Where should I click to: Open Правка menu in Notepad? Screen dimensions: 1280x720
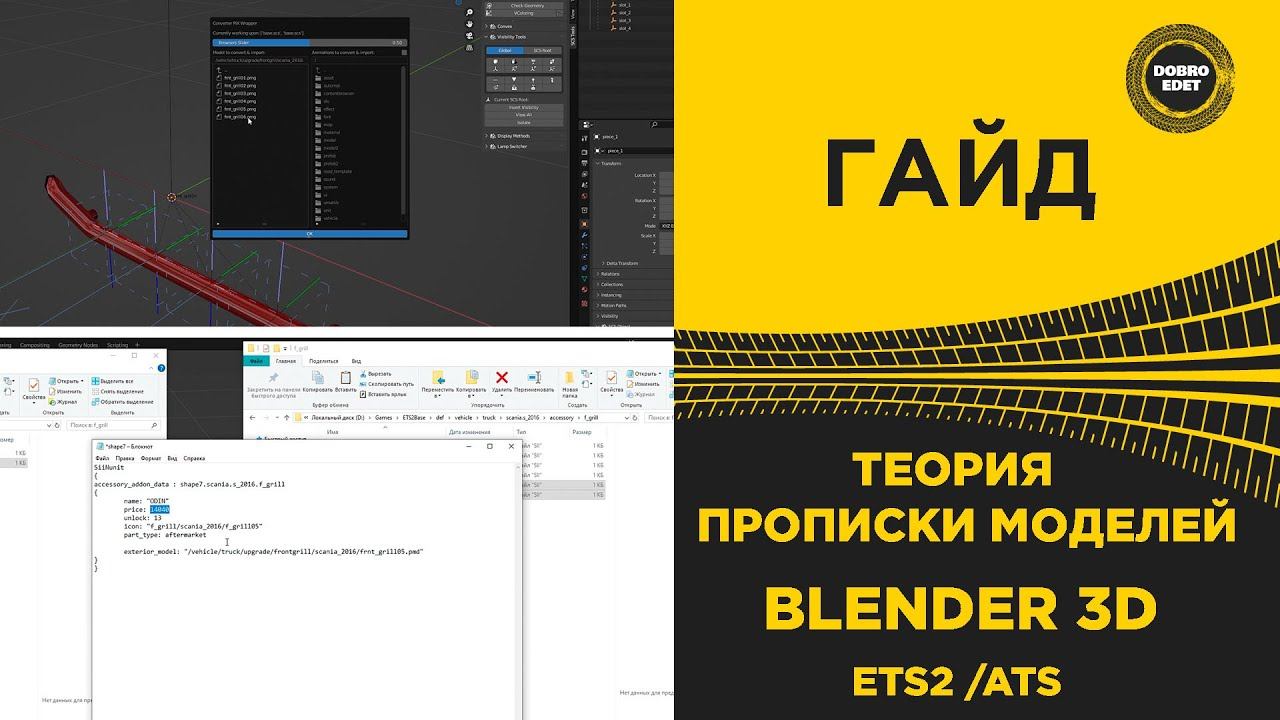pyautogui.click(x=125, y=458)
